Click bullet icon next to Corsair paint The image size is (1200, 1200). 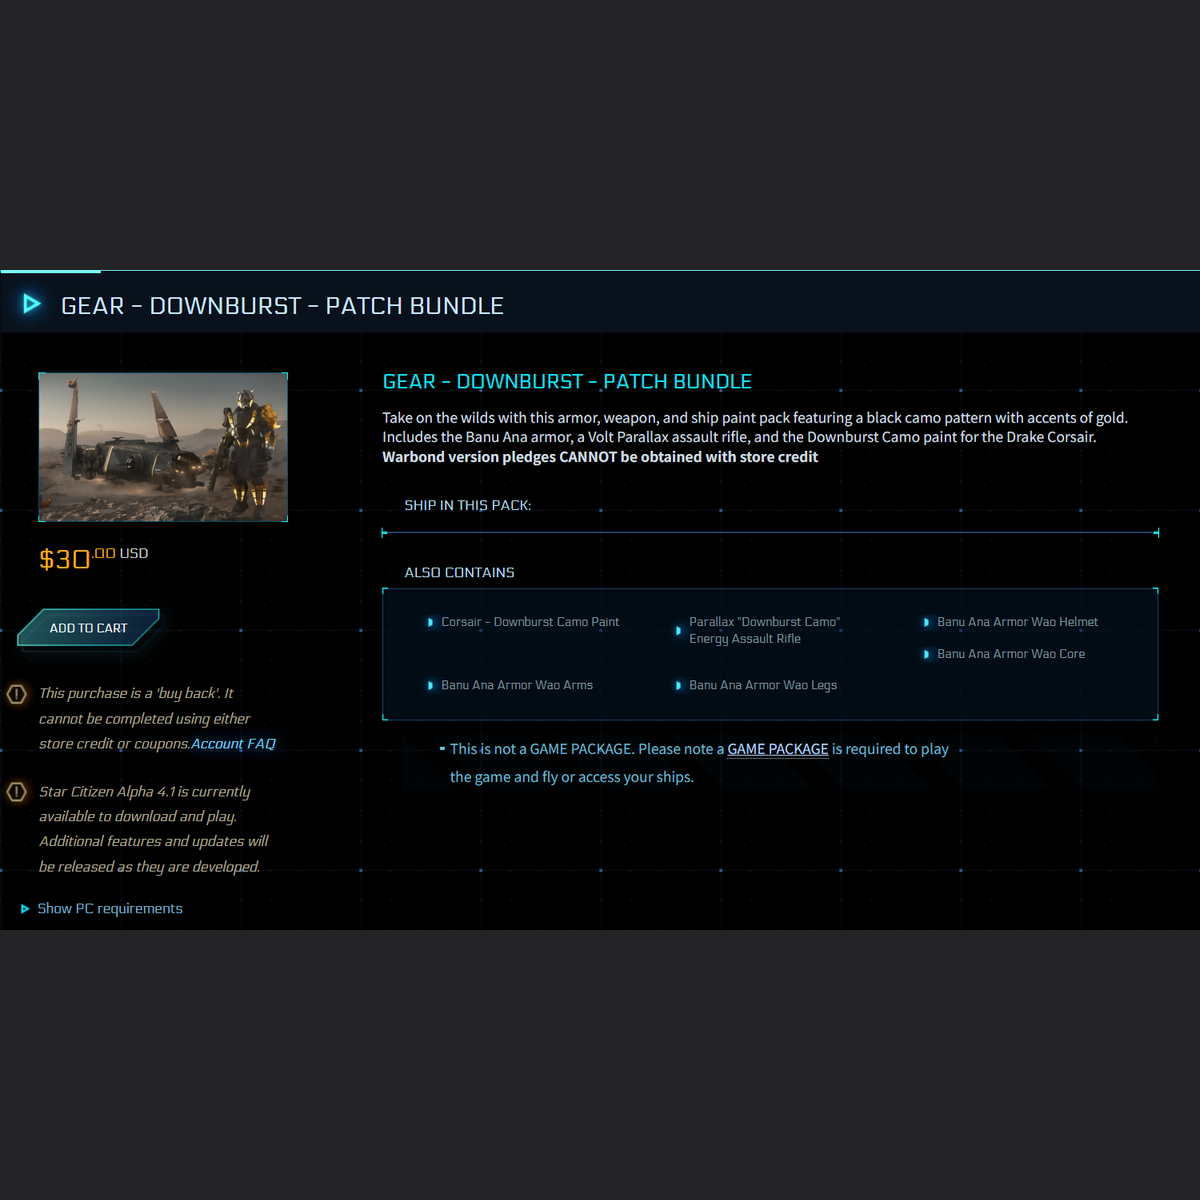[430, 622]
